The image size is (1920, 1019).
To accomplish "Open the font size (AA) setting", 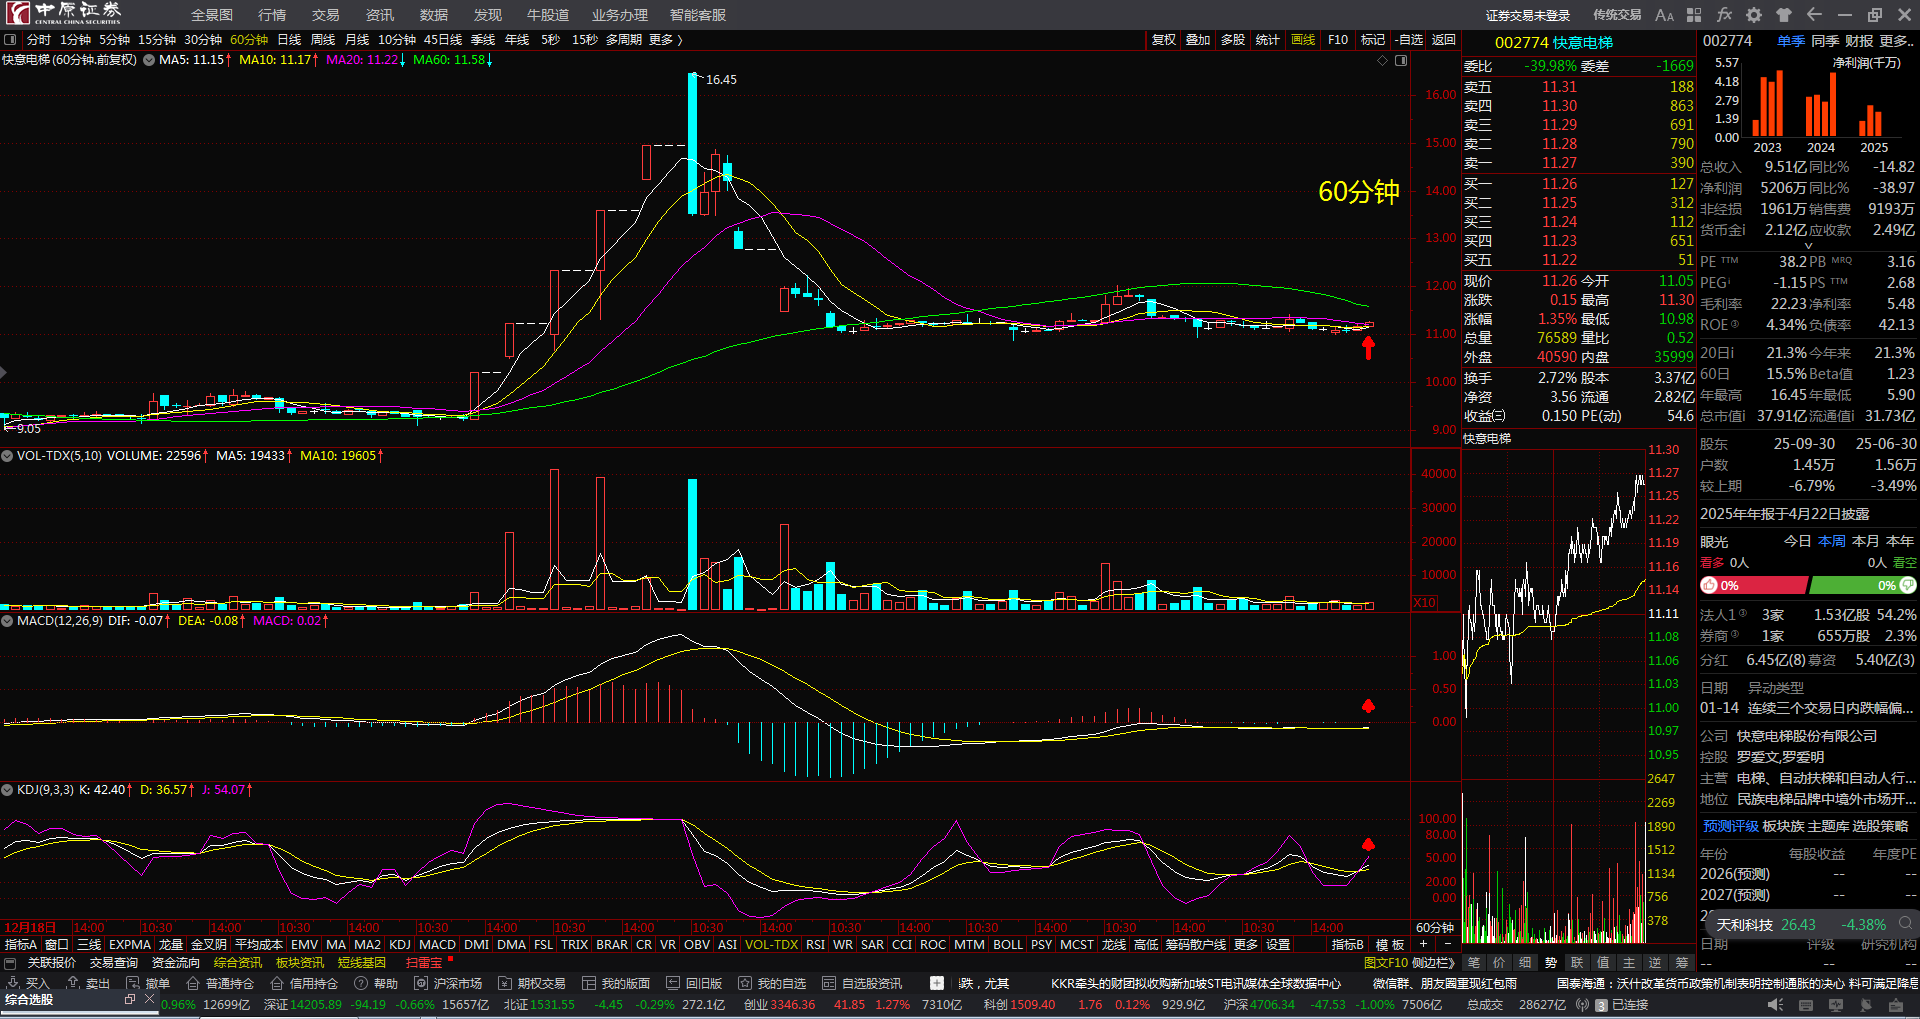I will coord(1664,15).
